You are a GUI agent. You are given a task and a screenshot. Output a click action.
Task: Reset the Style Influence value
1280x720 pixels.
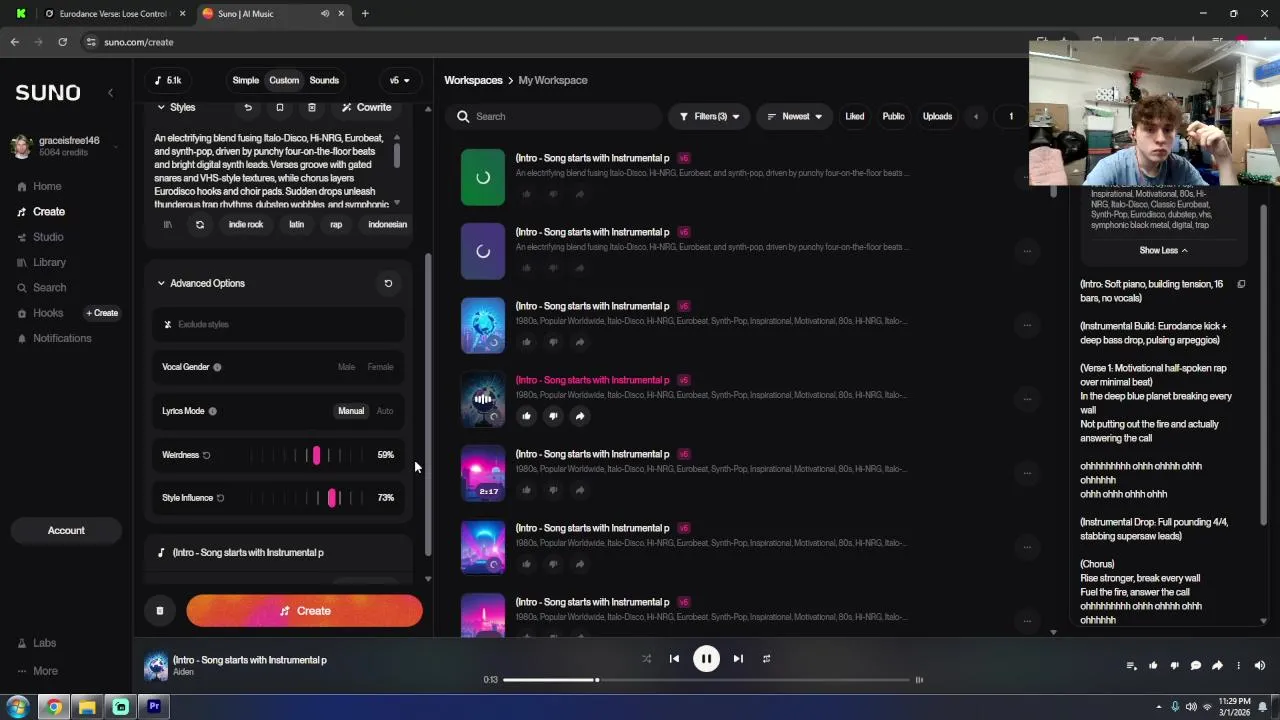click(x=221, y=498)
